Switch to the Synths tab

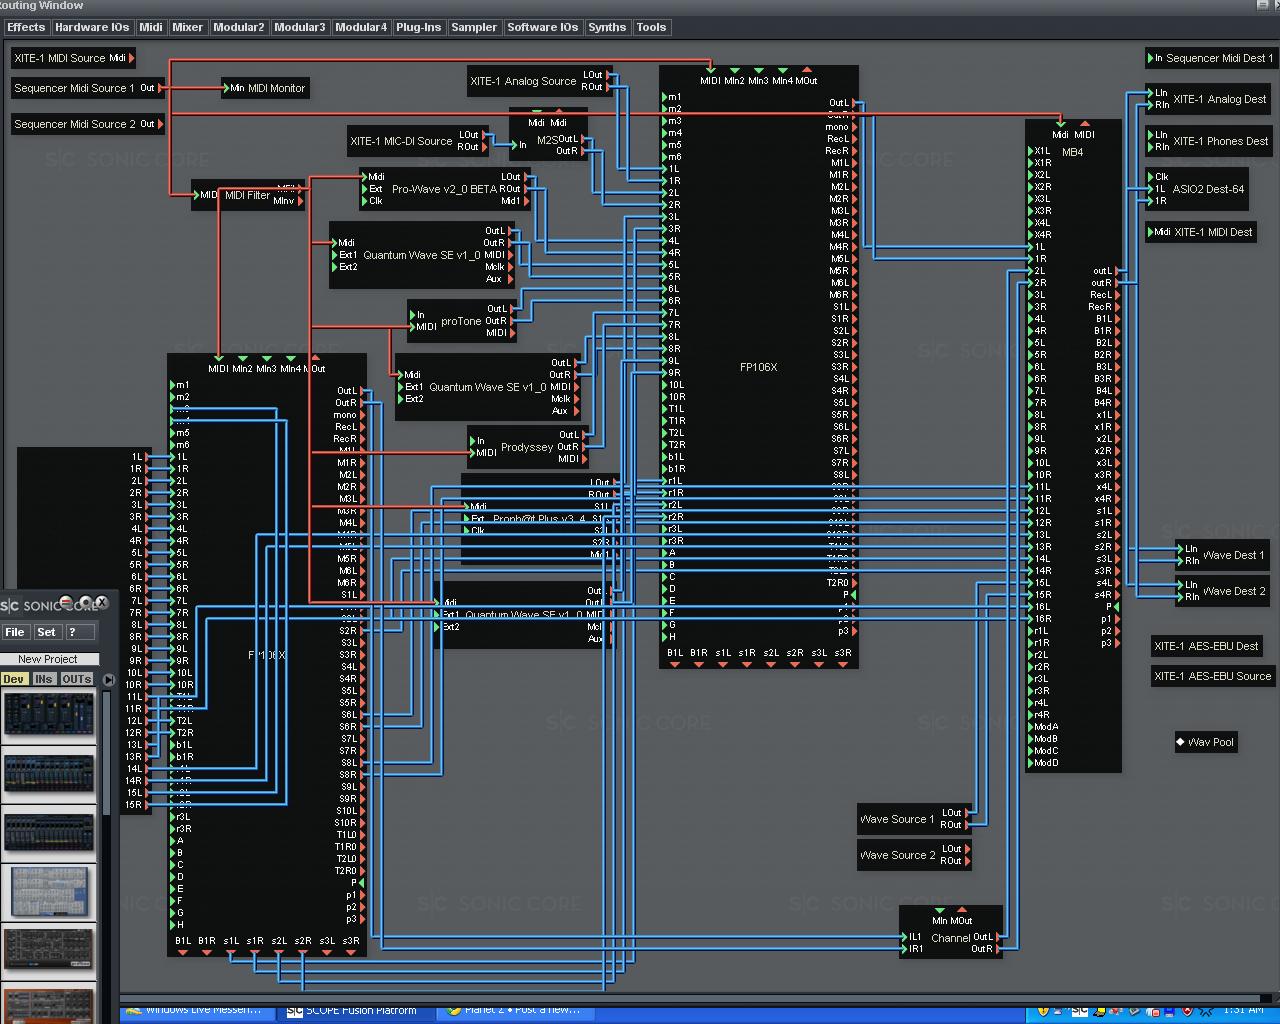[607, 27]
